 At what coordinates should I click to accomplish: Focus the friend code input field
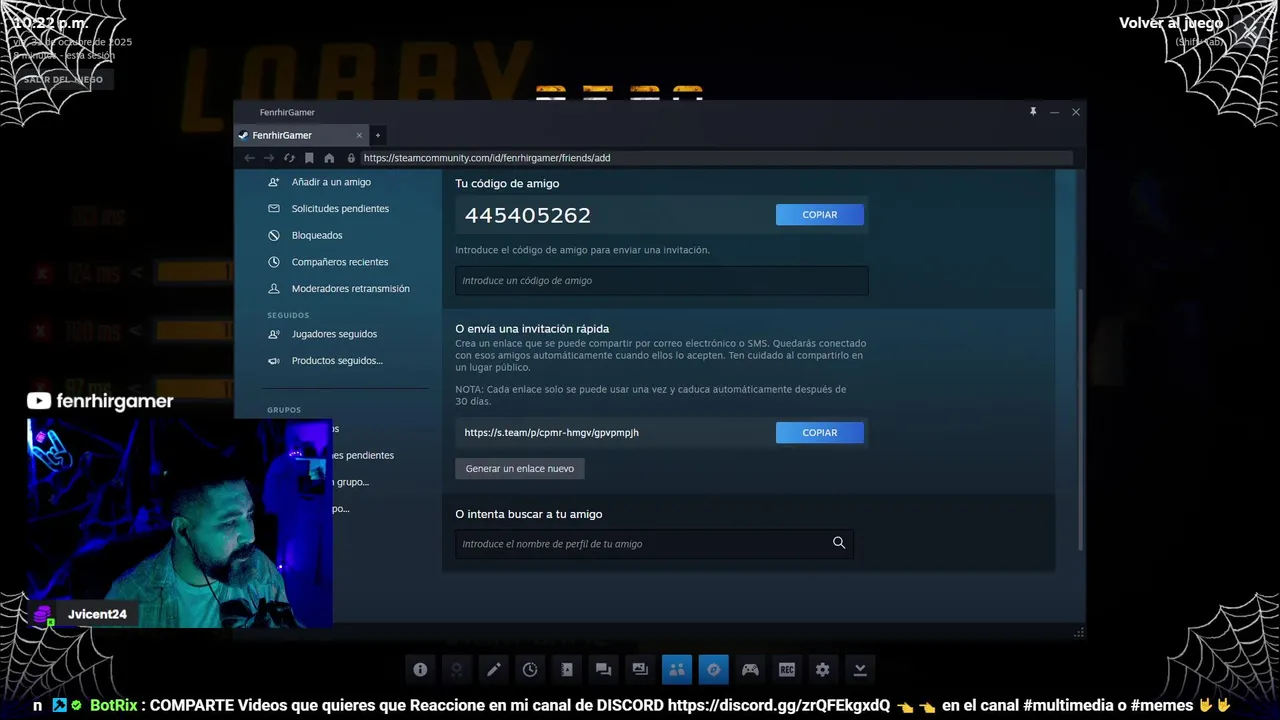[661, 280]
